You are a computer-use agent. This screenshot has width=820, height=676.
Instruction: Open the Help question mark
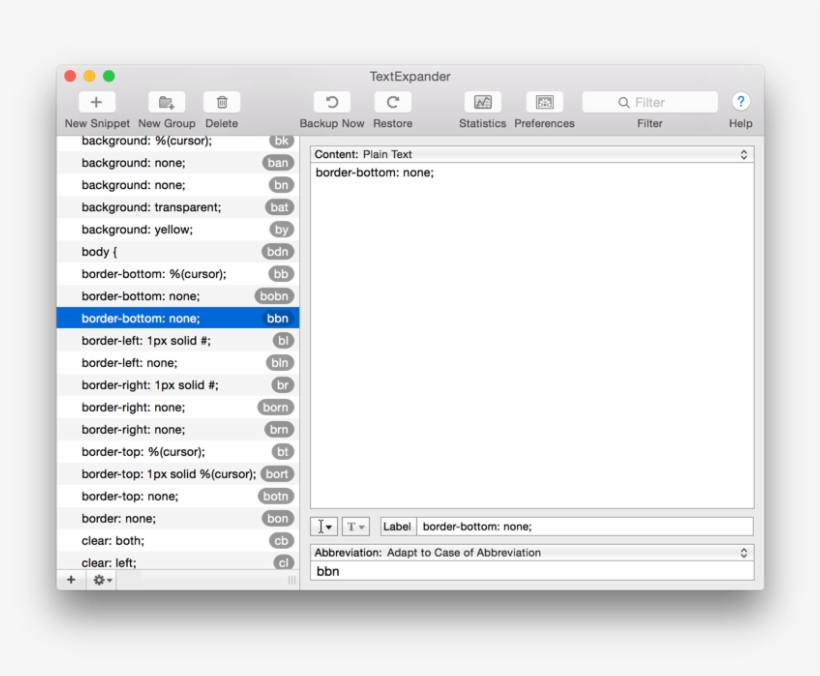[x=740, y=101]
